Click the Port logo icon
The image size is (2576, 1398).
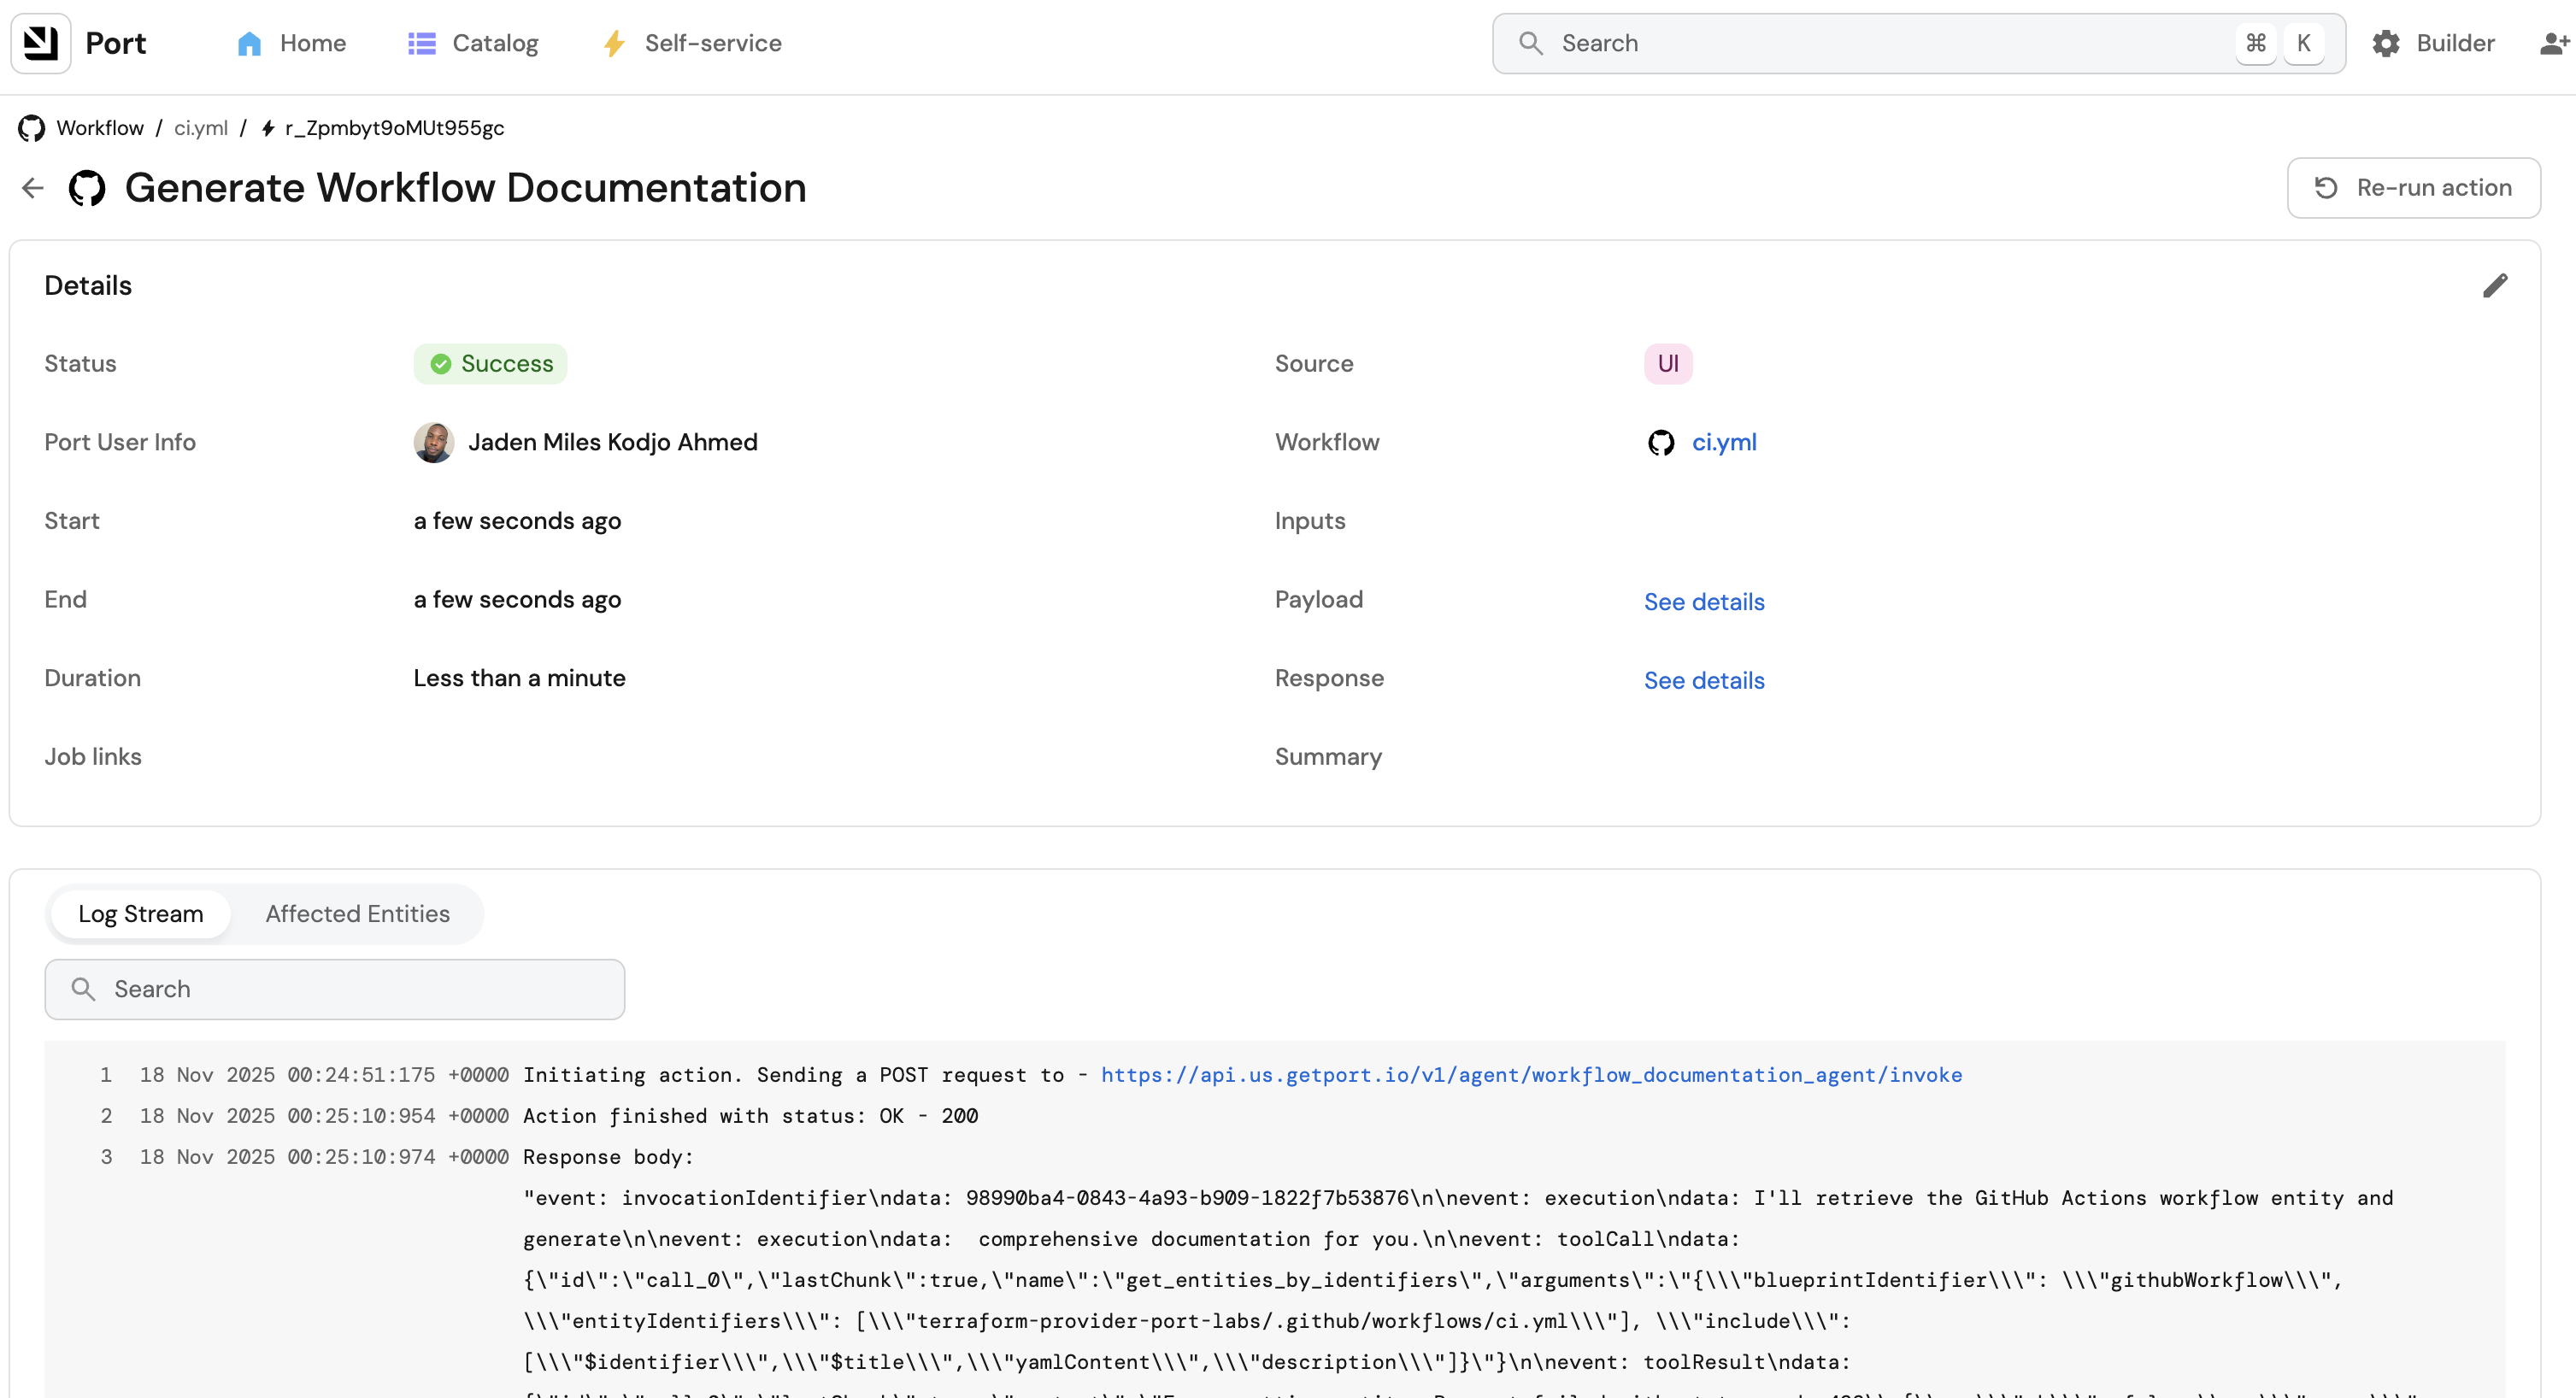tap(41, 43)
